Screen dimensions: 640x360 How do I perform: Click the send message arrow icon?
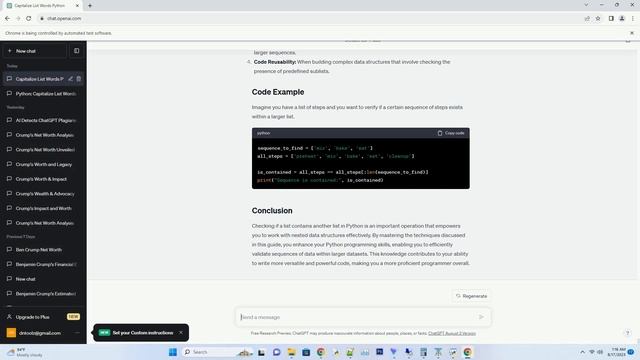pos(481,317)
